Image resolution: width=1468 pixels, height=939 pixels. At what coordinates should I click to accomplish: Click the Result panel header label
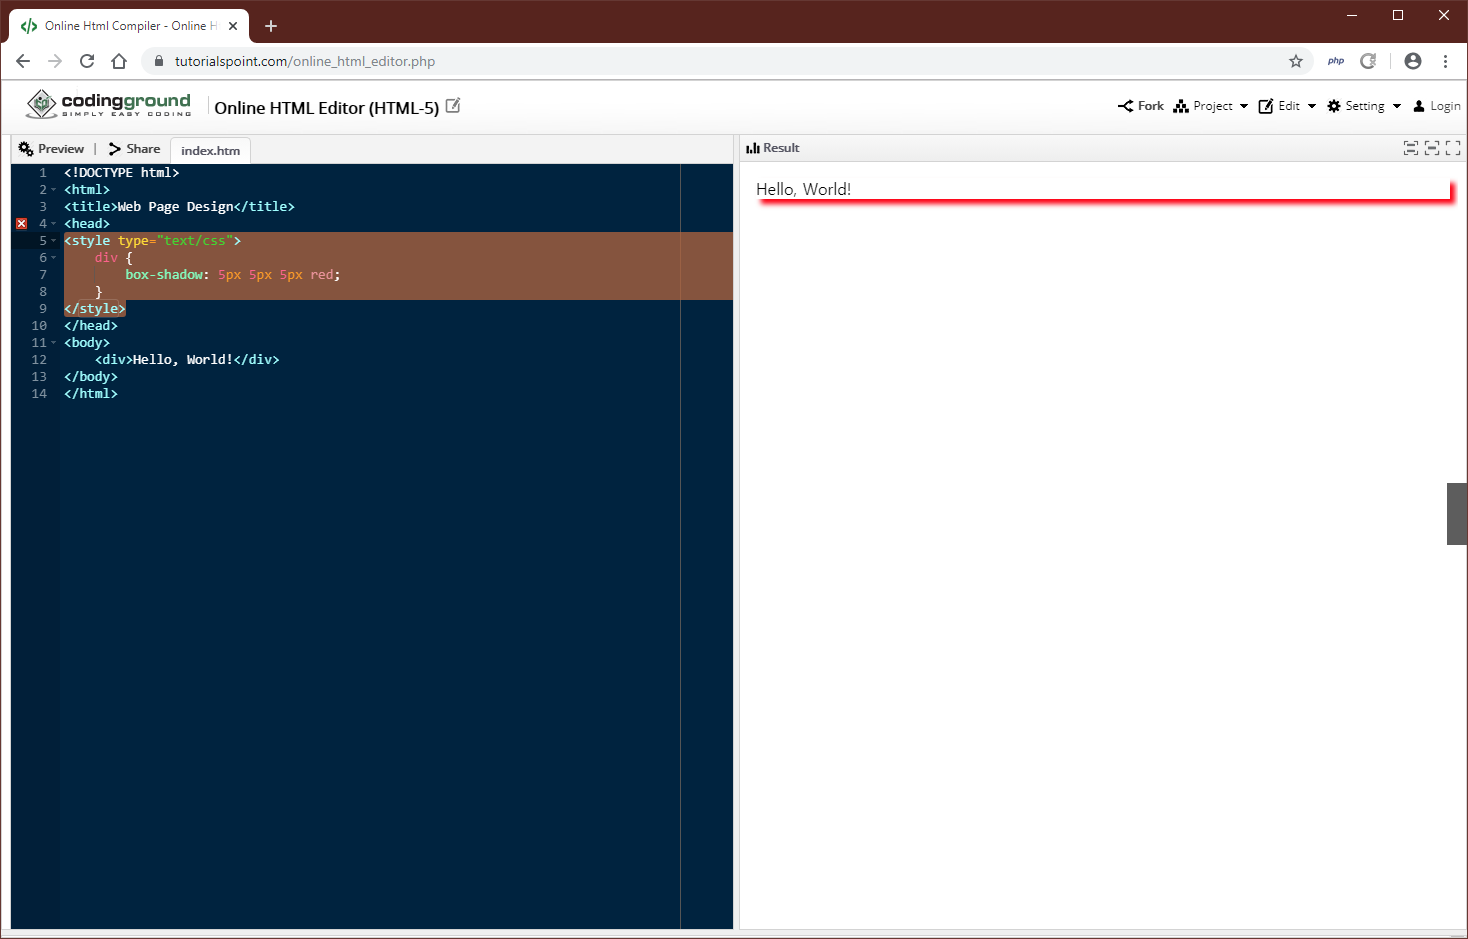773,148
